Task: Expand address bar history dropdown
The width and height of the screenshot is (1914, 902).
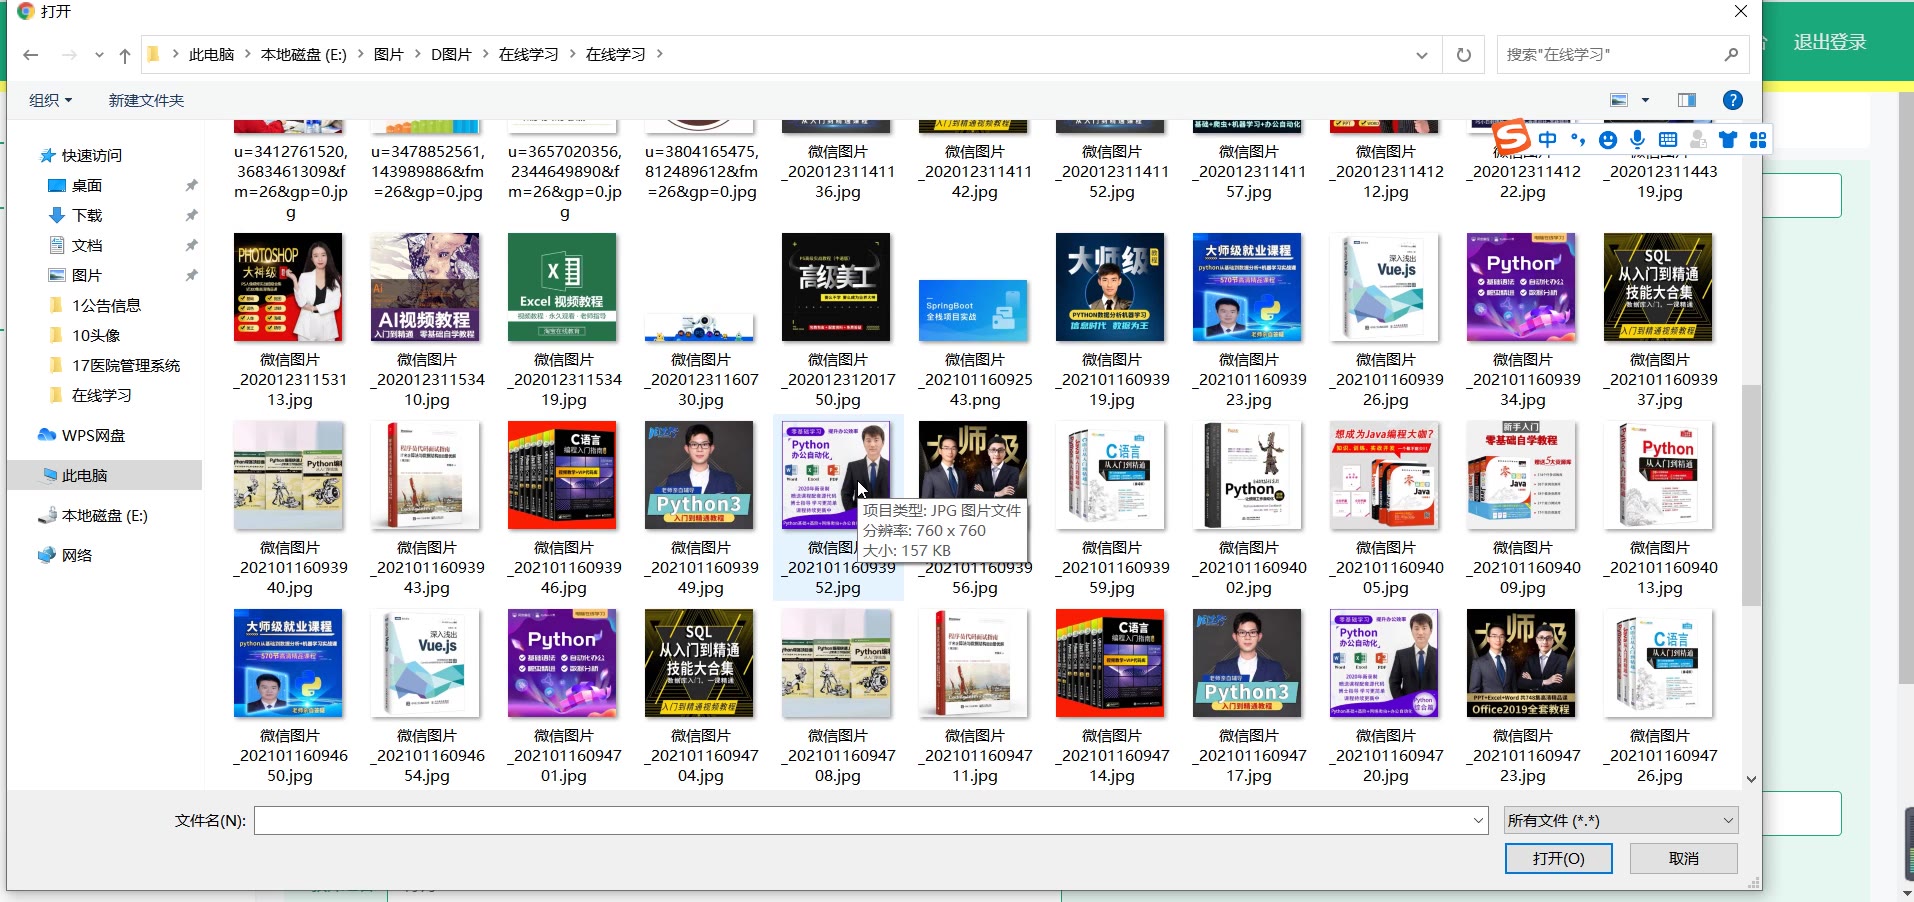Action: tap(1421, 55)
